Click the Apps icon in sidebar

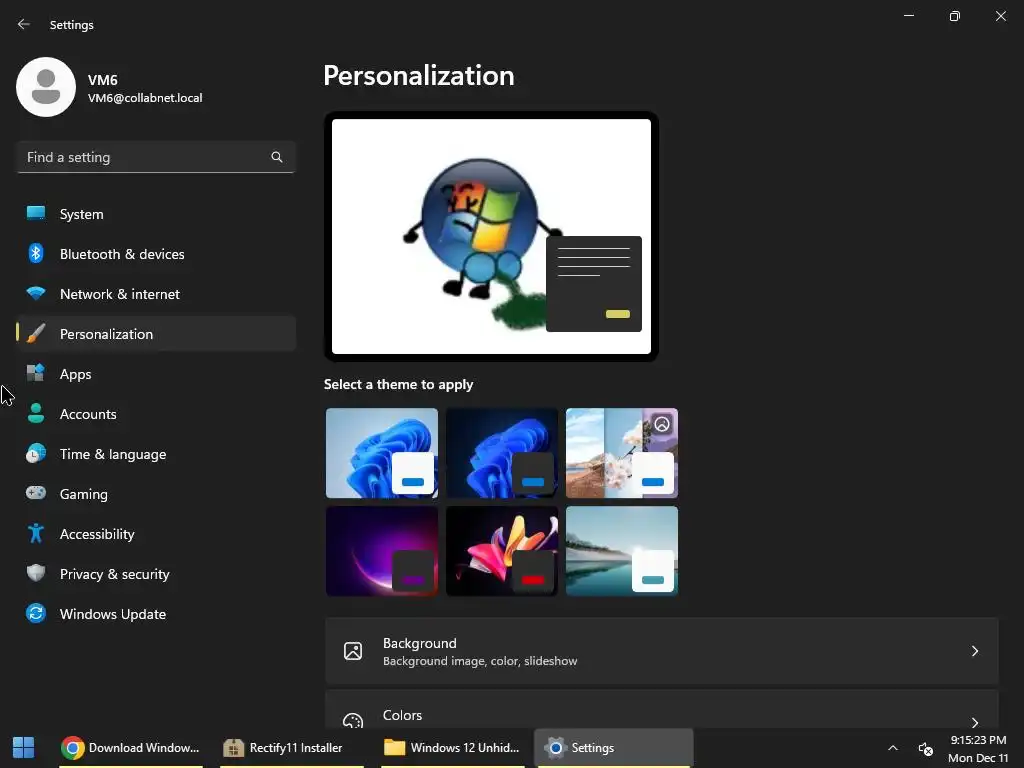click(x=36, y=374)
